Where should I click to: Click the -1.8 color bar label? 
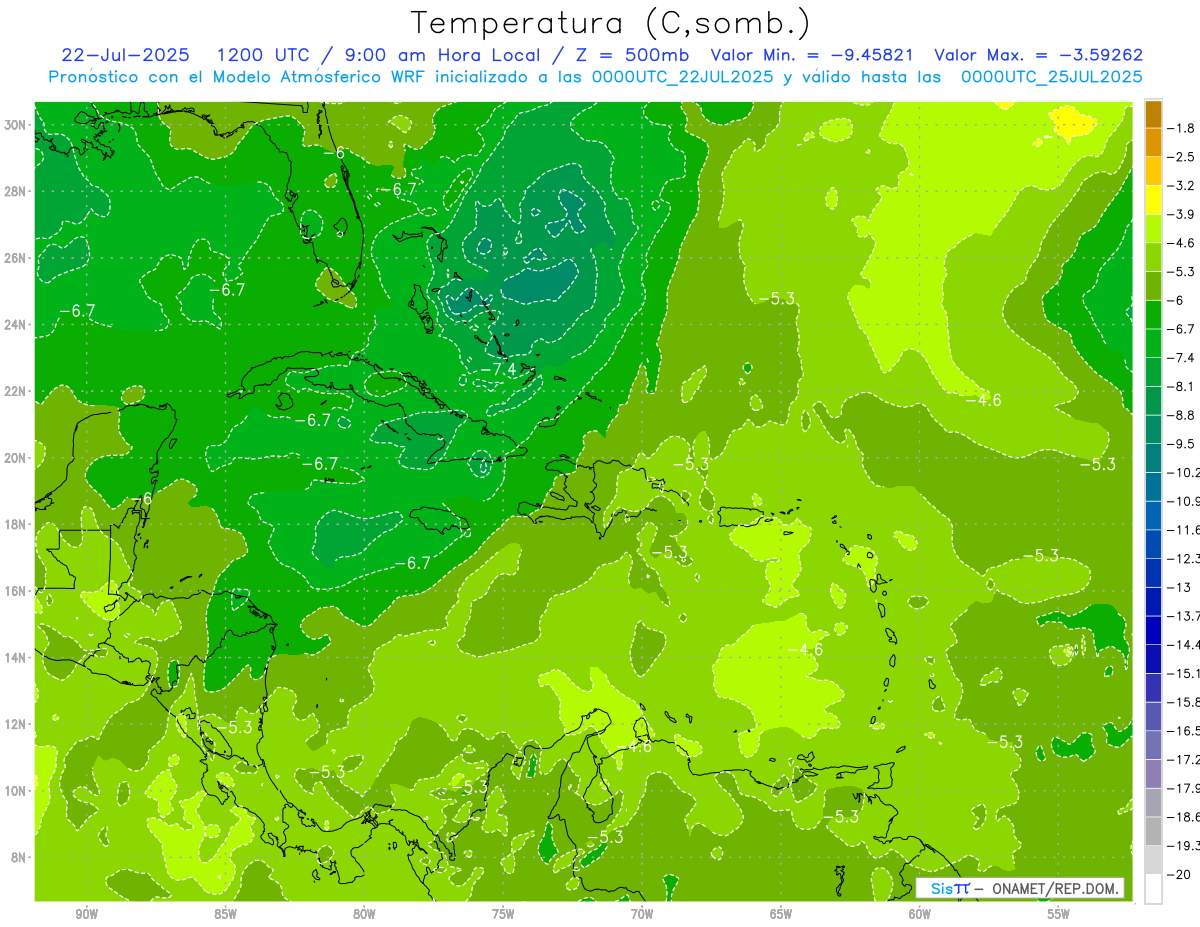click(x=1183, y=128)
